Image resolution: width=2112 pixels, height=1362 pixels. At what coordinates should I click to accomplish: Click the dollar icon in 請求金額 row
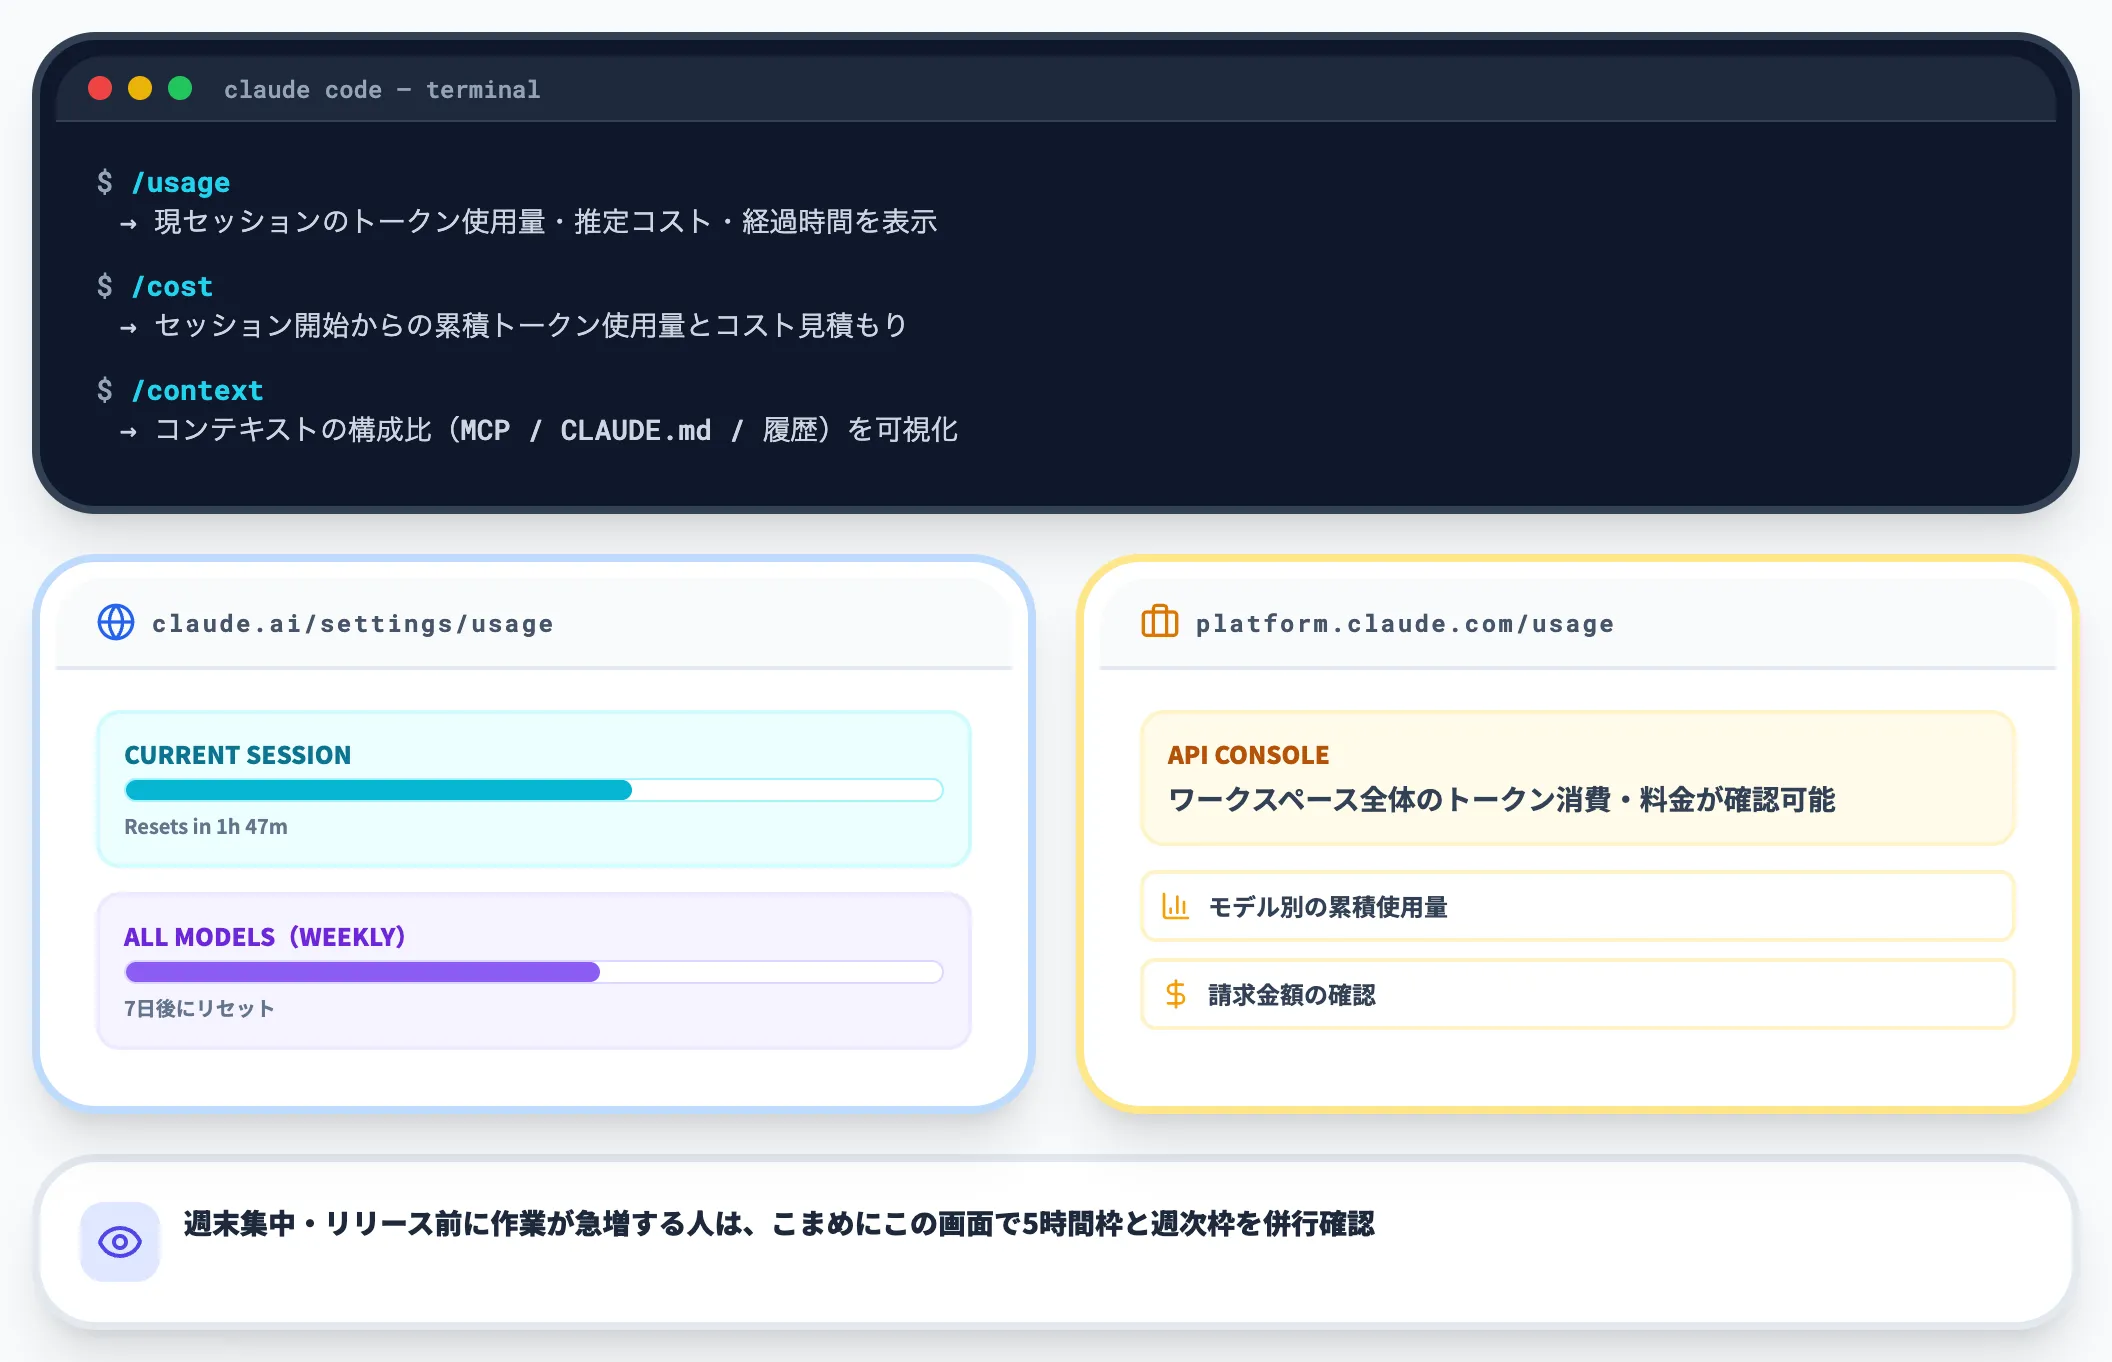pos(1176,995)
